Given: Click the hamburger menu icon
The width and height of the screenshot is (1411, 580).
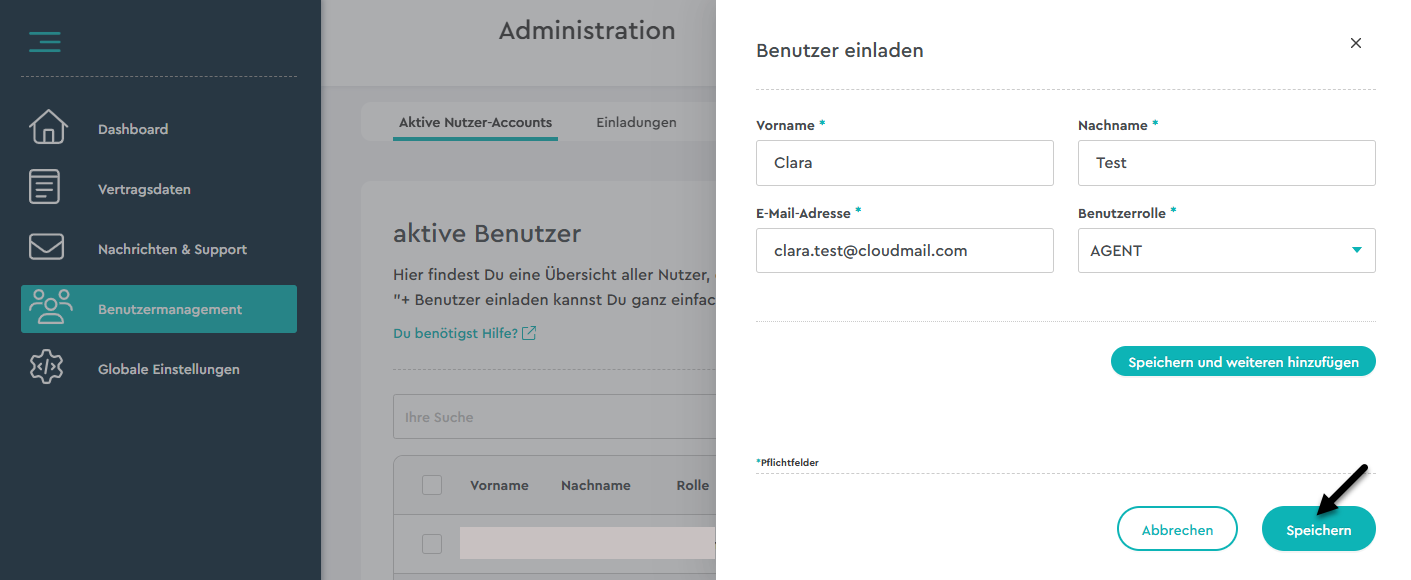Looking at the screenshot, I should coord(45,42).
